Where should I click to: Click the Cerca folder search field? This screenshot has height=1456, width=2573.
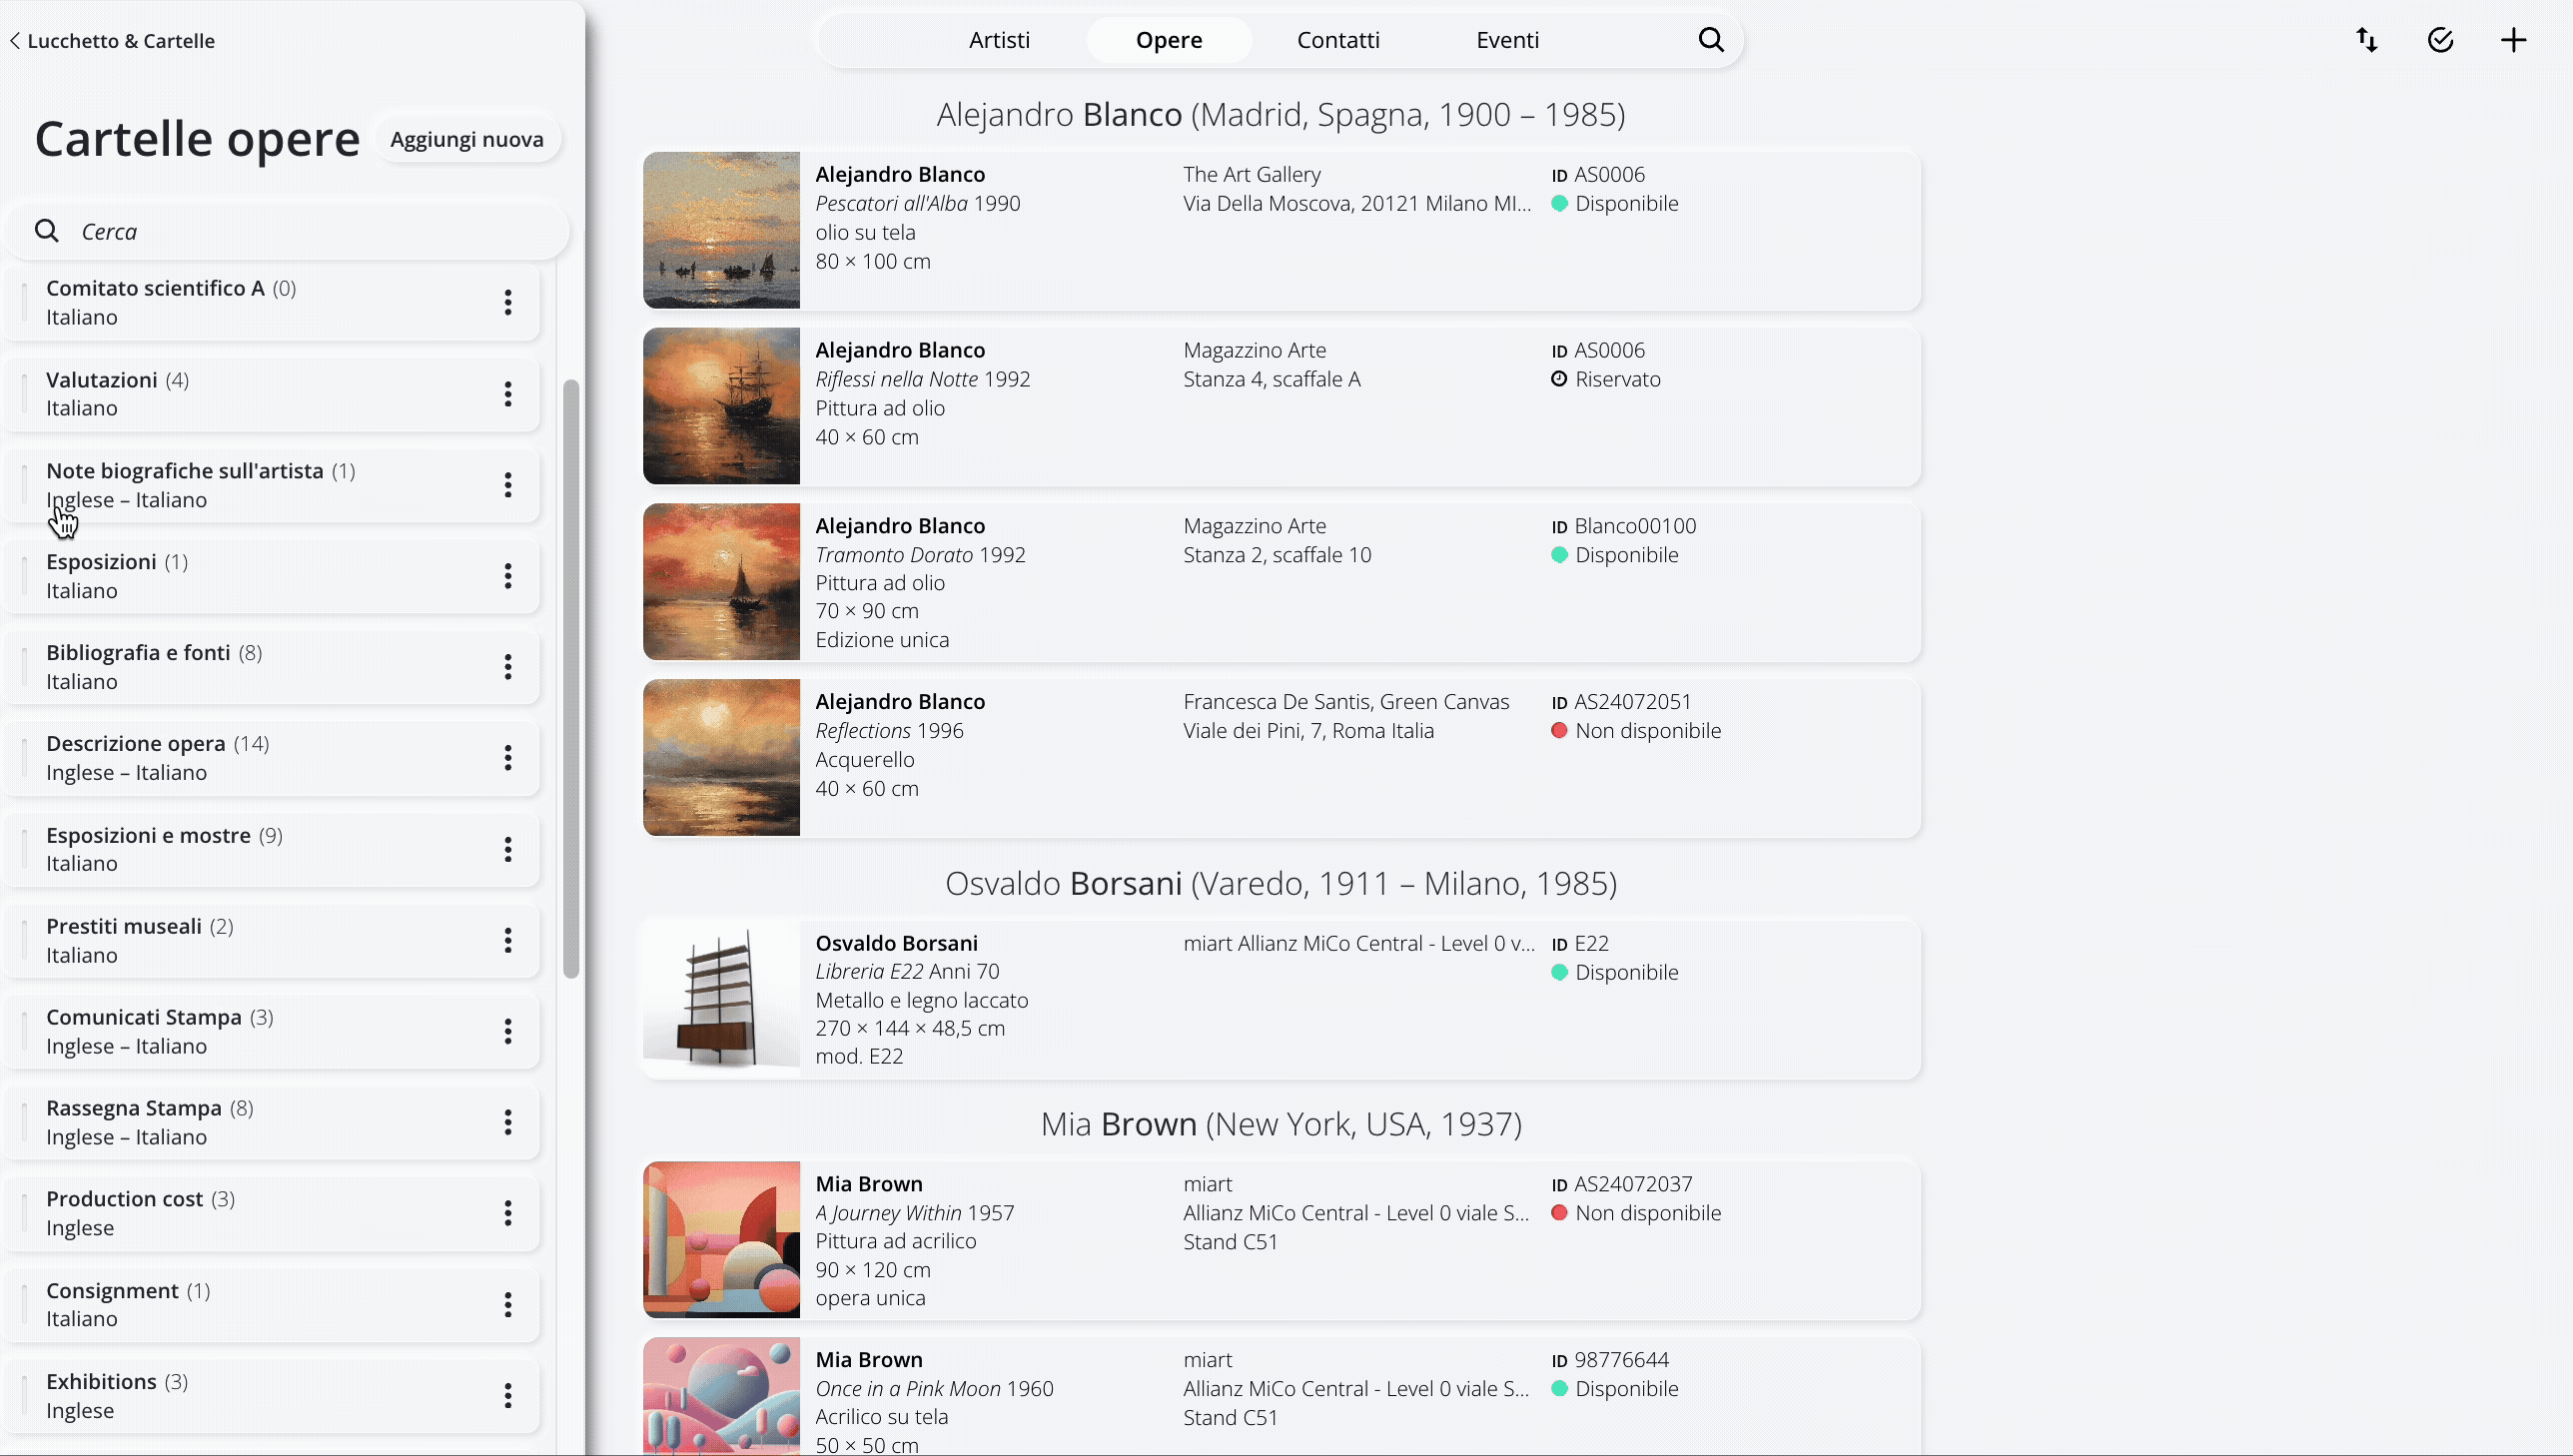pyautogui.click(x=300, y=231)
